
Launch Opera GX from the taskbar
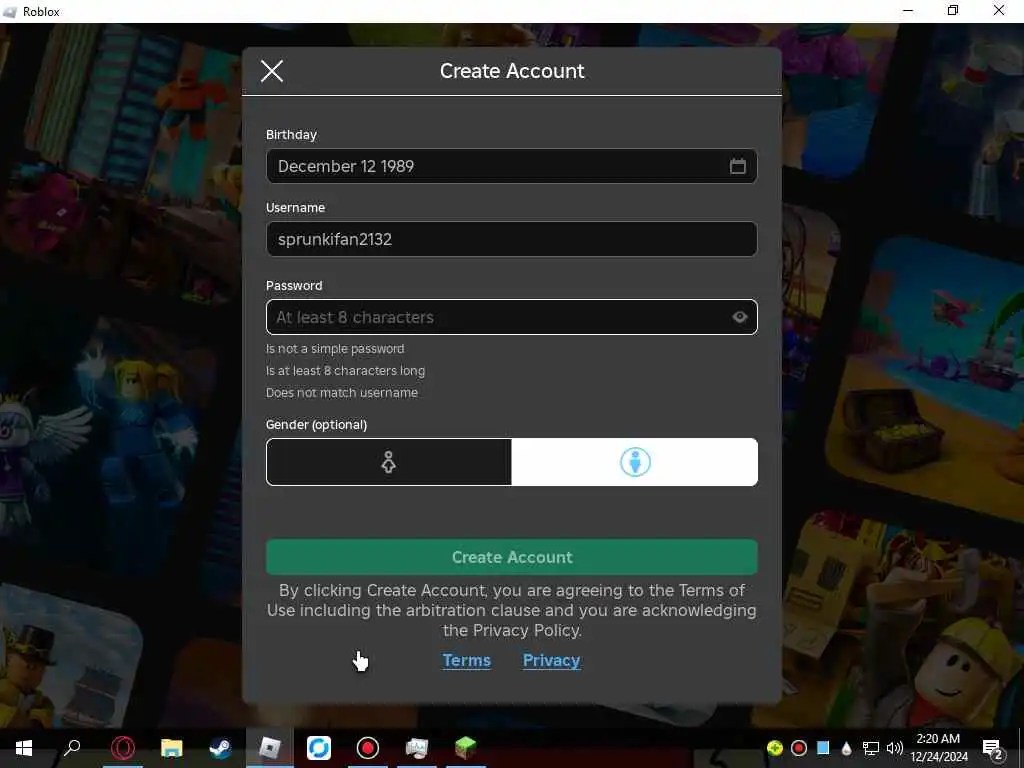pos(123,748)
